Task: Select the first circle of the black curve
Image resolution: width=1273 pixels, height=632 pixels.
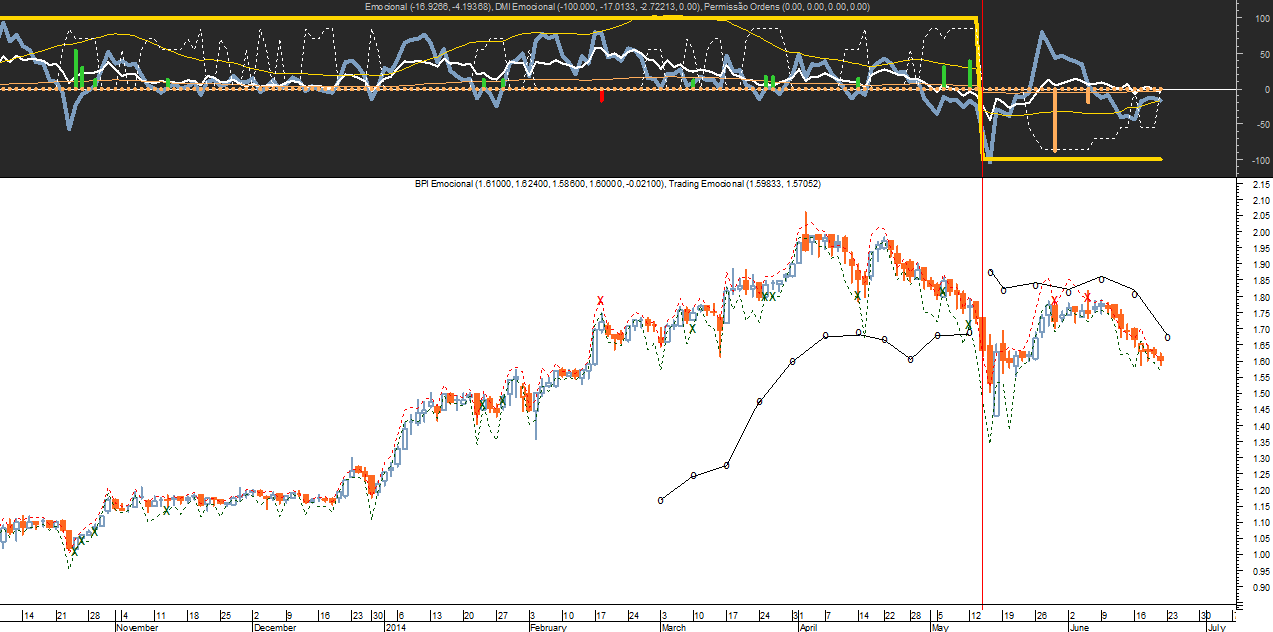Action: [x=661, y=500]
